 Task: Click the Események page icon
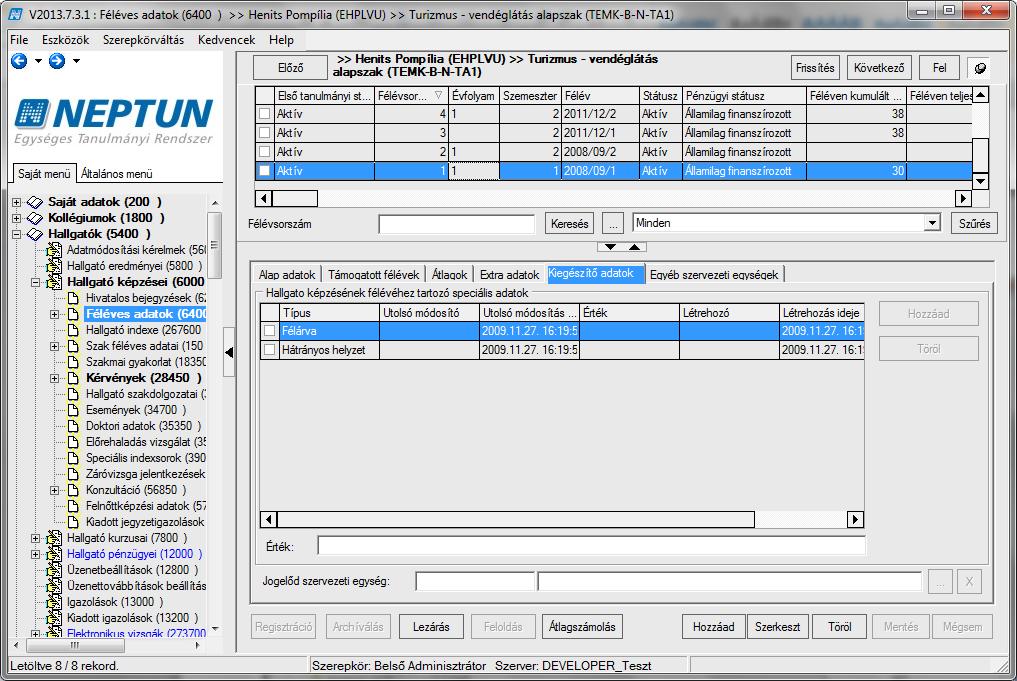73,410
